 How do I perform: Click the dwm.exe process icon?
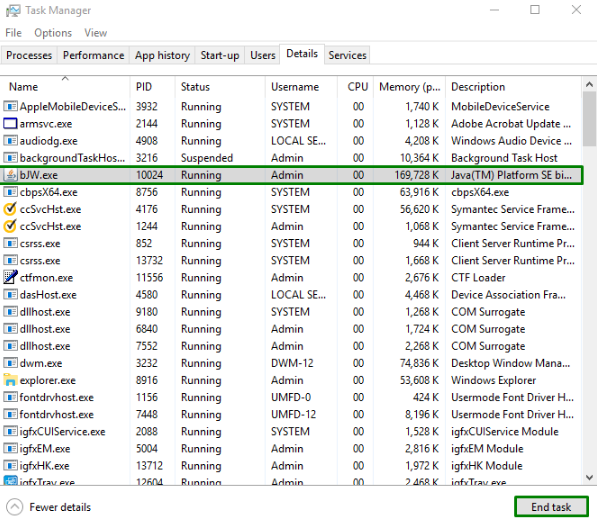point(10,363)
